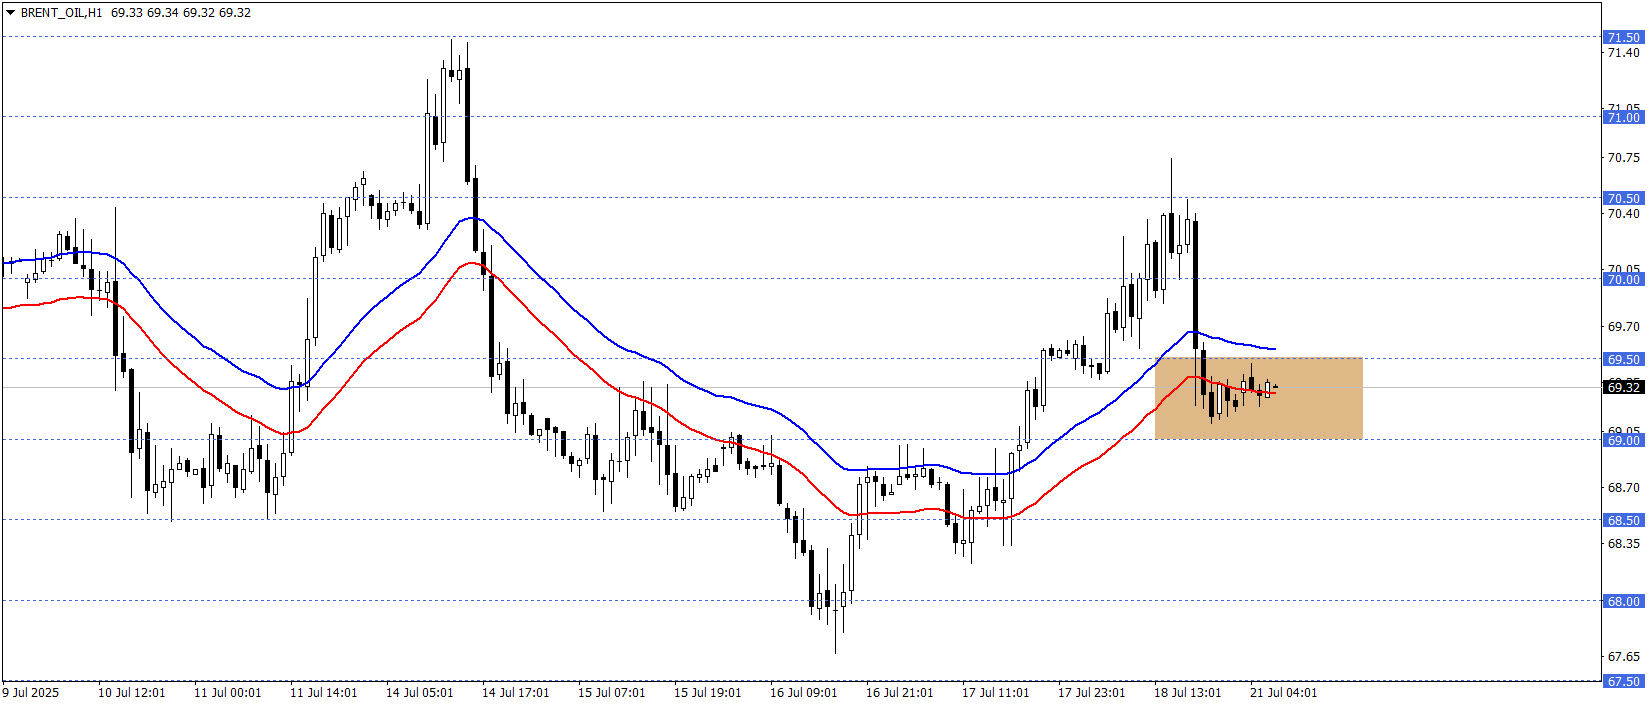
Task: Click the 70.40 price scale value
Action: click(x=1623, y=213)
